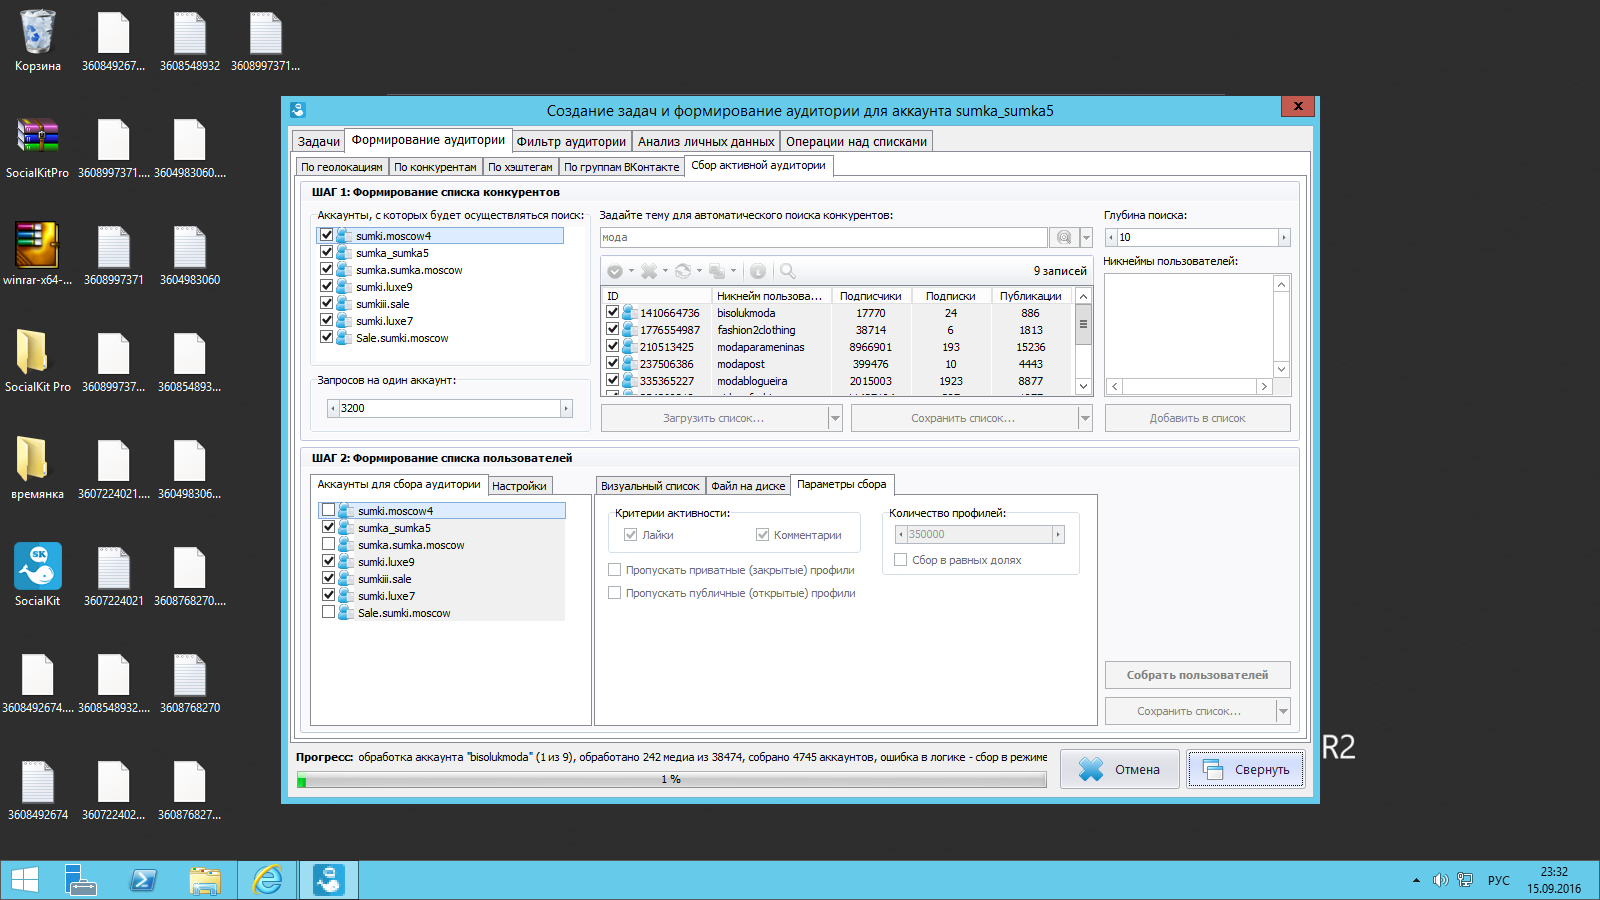
Task: Click the progress bar showing 1 %
Action: pyautogui.click(x=671, y=780)
